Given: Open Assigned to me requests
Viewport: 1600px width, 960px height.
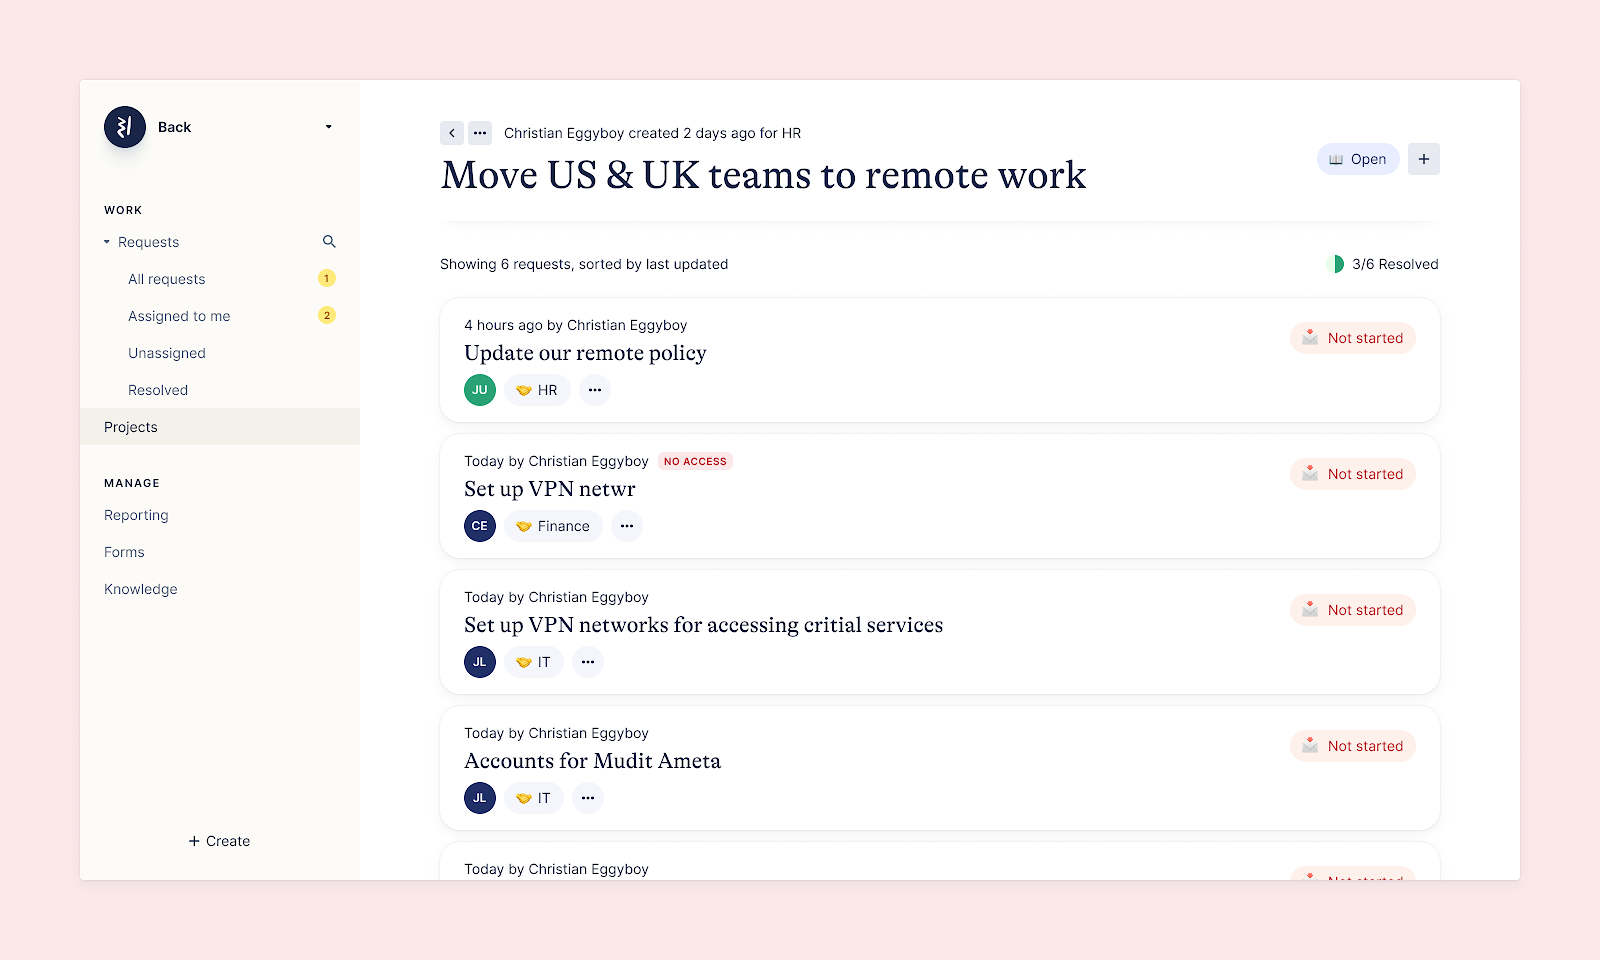Looking at the screenshot, I should tap(179, 316).
